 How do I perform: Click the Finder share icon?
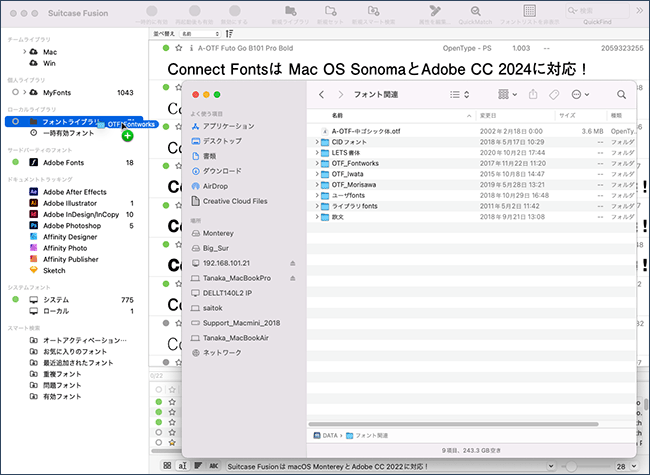(x=533, y=95)
